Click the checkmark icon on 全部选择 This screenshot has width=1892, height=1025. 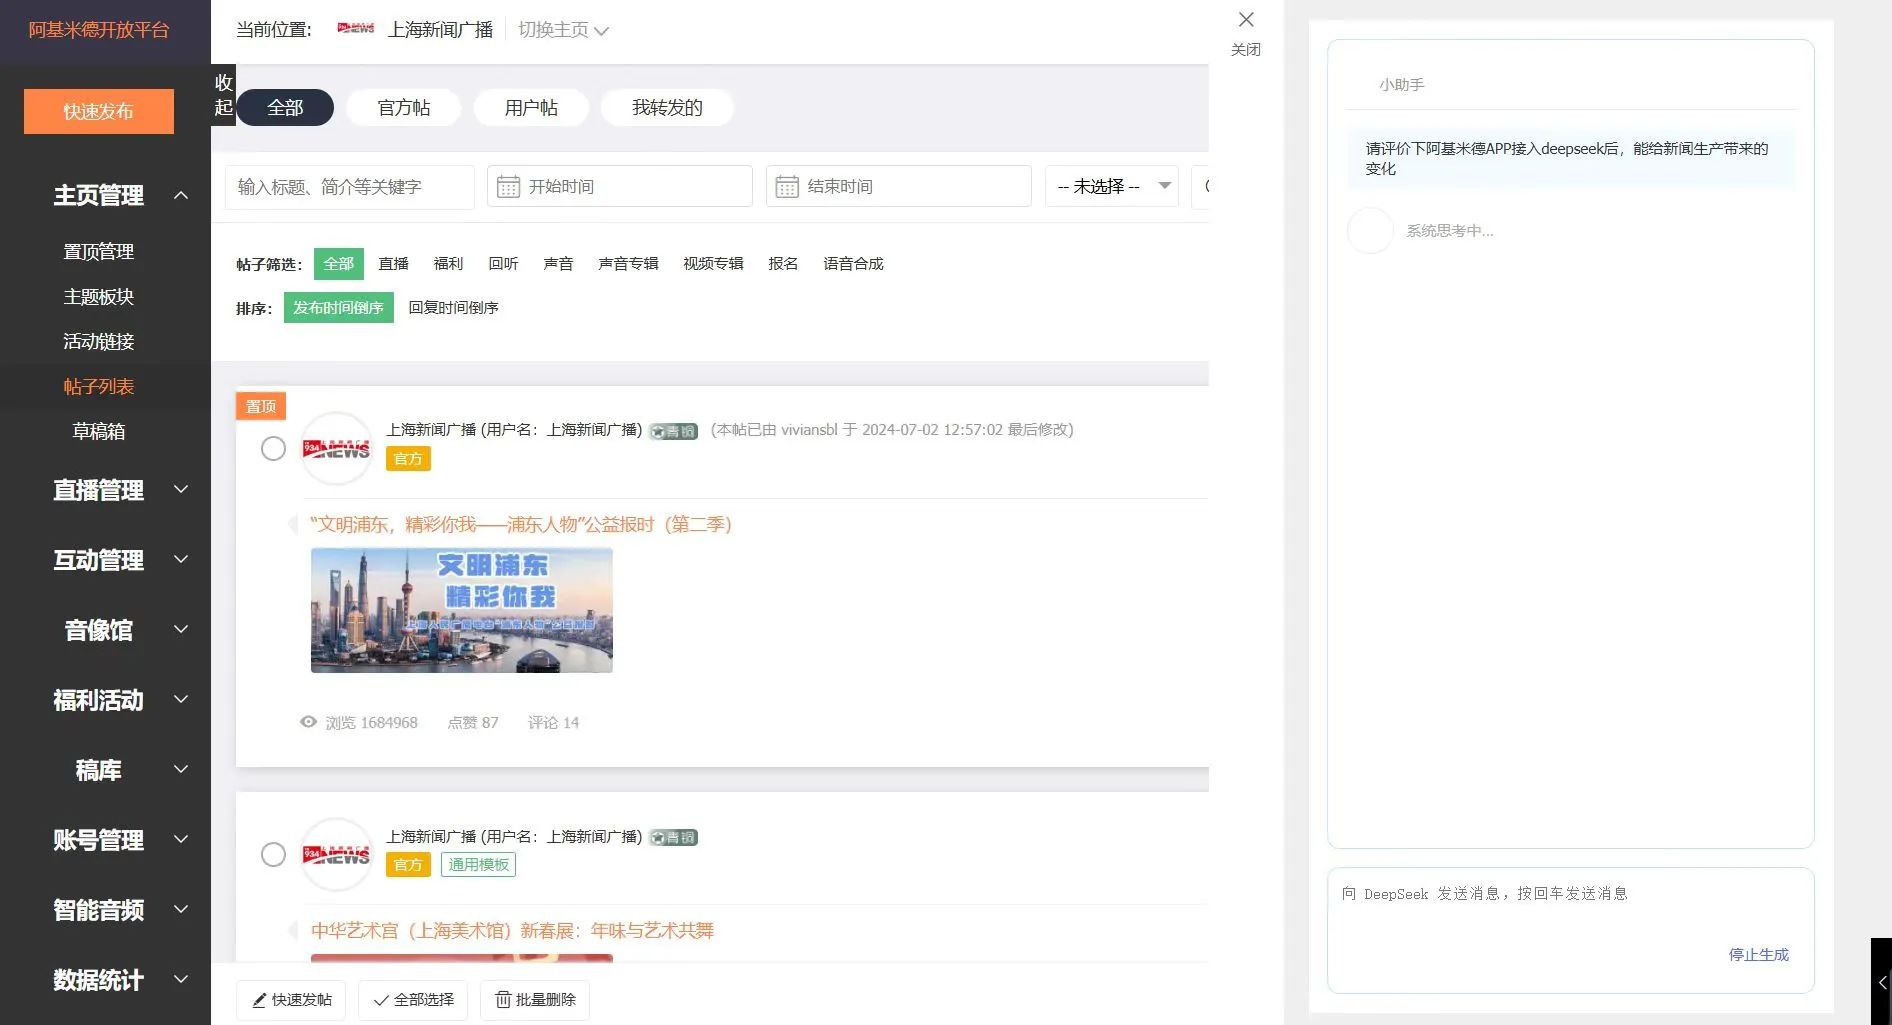381,1000
